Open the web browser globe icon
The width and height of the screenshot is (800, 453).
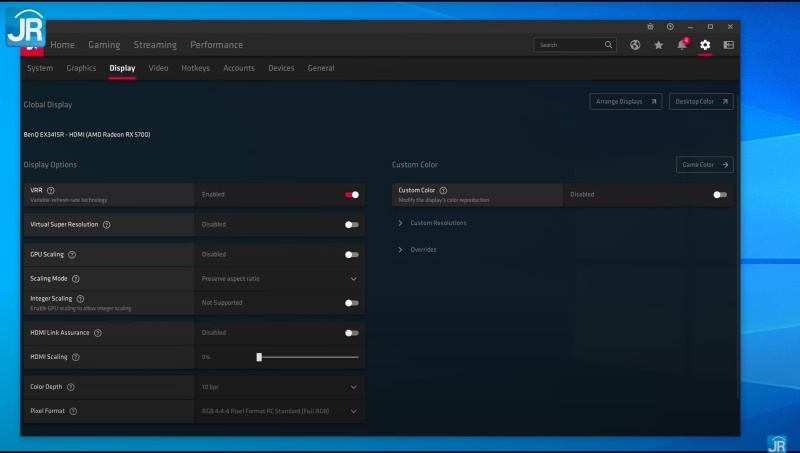pyautogui.click(x=635, y=45)
